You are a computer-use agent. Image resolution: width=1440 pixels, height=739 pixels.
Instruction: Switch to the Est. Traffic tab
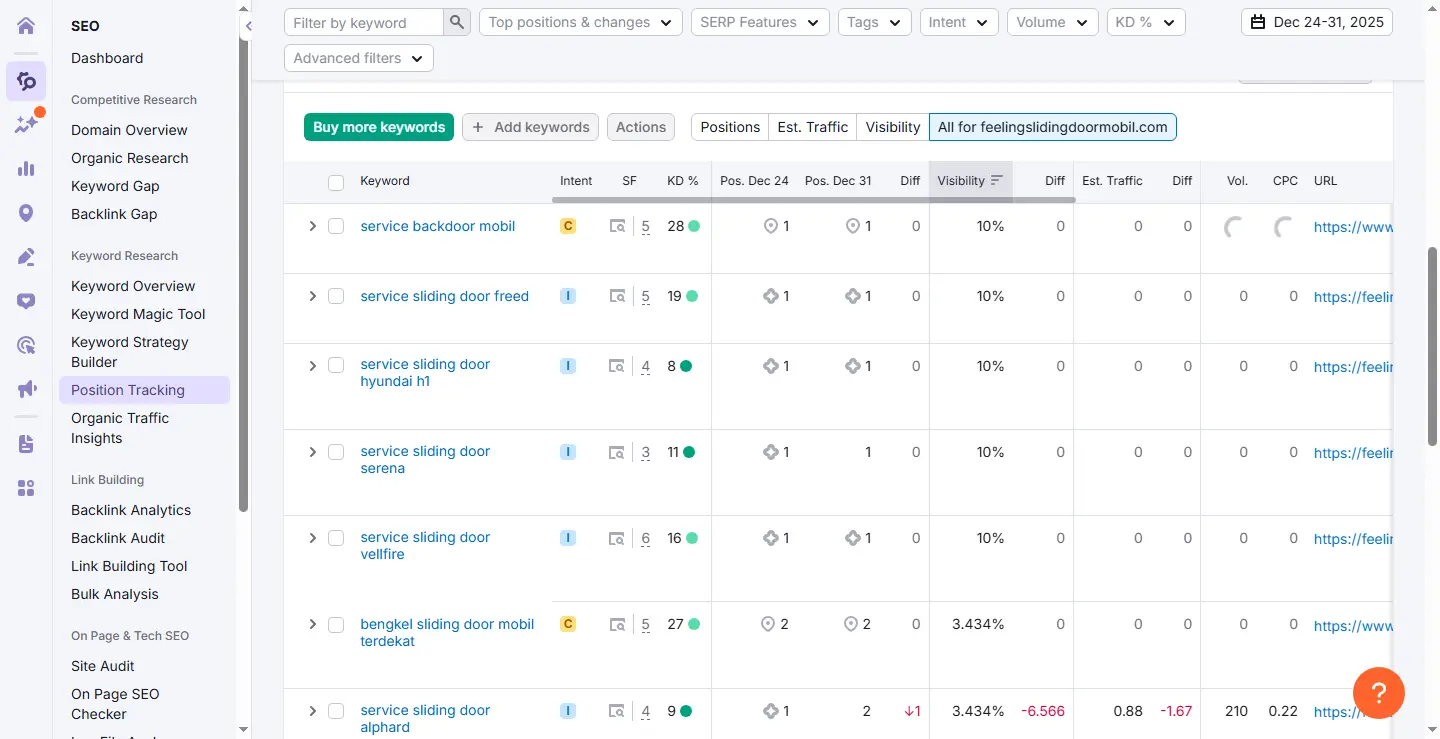812,127
